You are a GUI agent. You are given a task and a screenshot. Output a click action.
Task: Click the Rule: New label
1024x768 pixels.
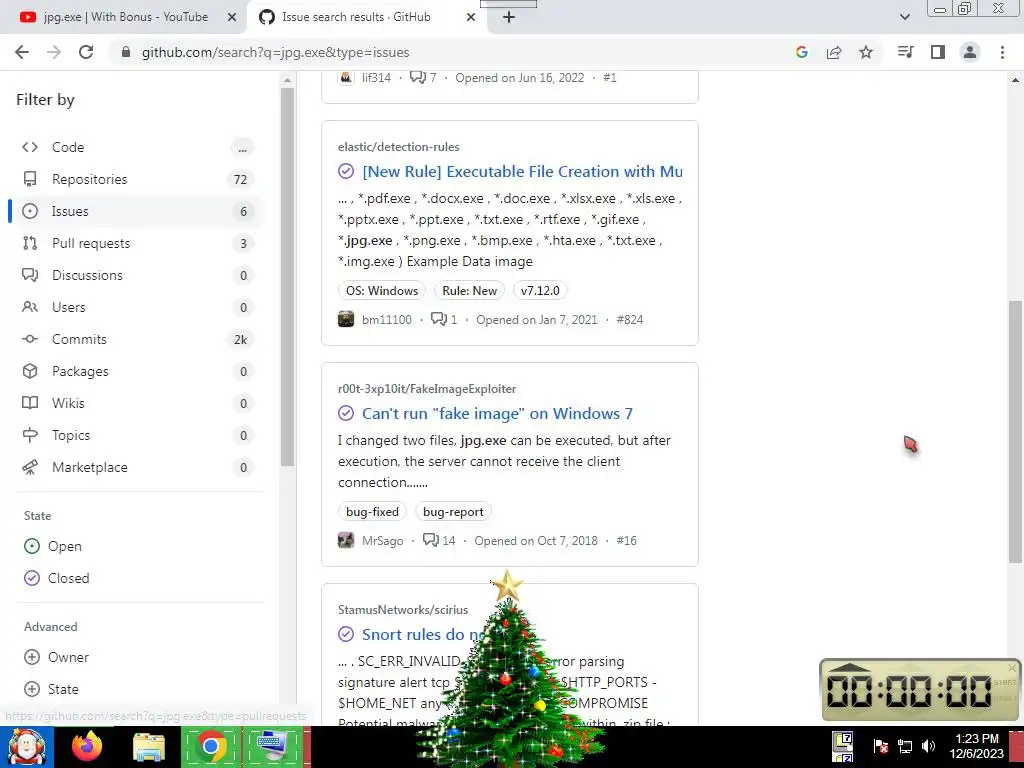470,291
